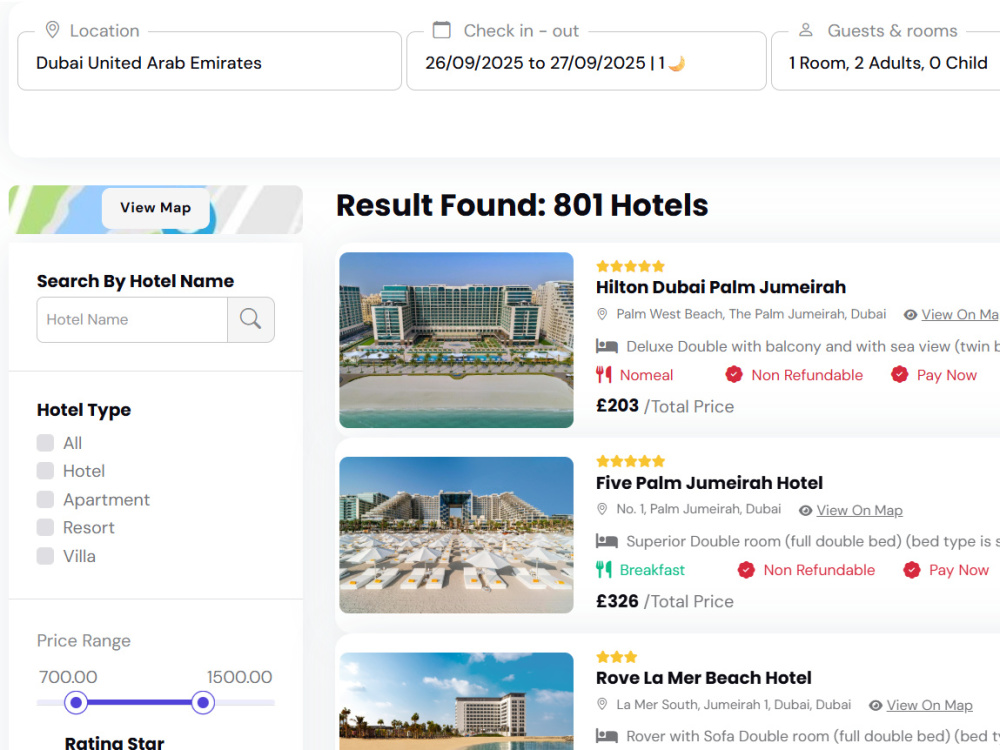Click the 700.00 minimum price slider handle
The height and width of the screenshot is (750, 1000).
click(76, 703)
